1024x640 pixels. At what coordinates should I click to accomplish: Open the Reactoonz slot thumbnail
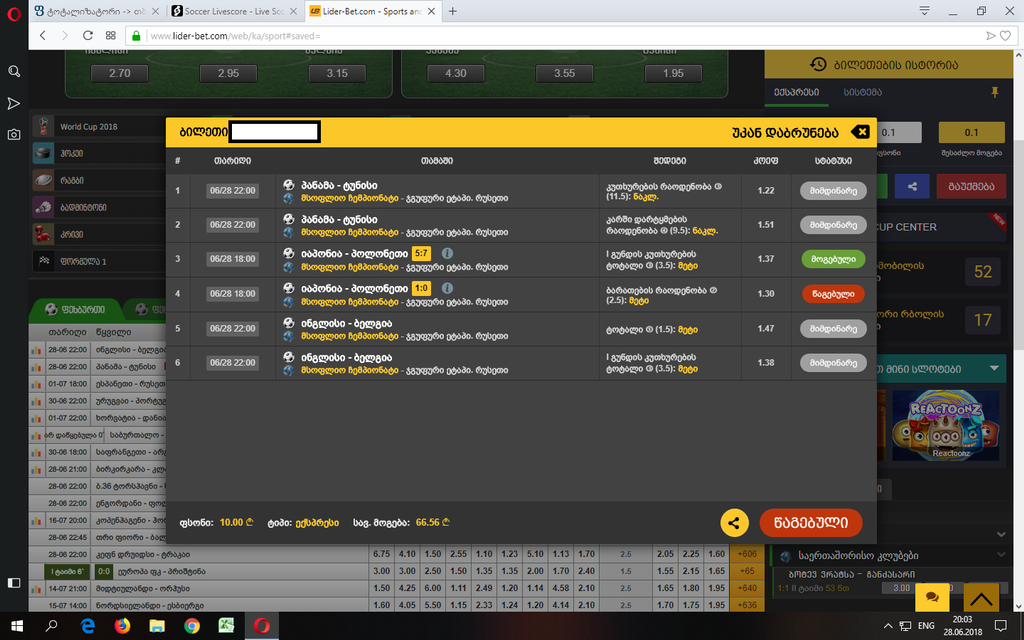pos(945,425)
